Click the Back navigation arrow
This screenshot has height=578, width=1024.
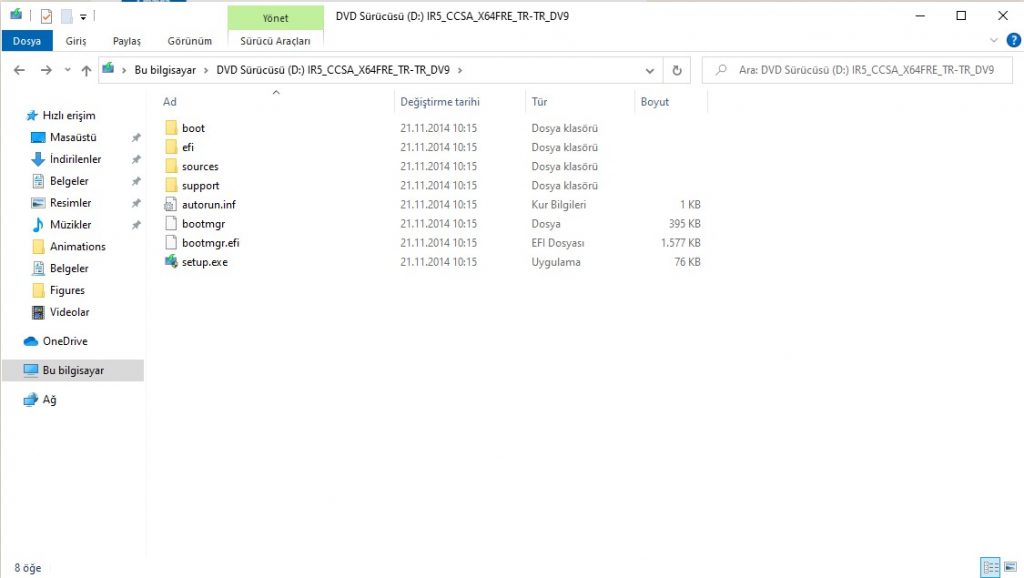(19, 70)
